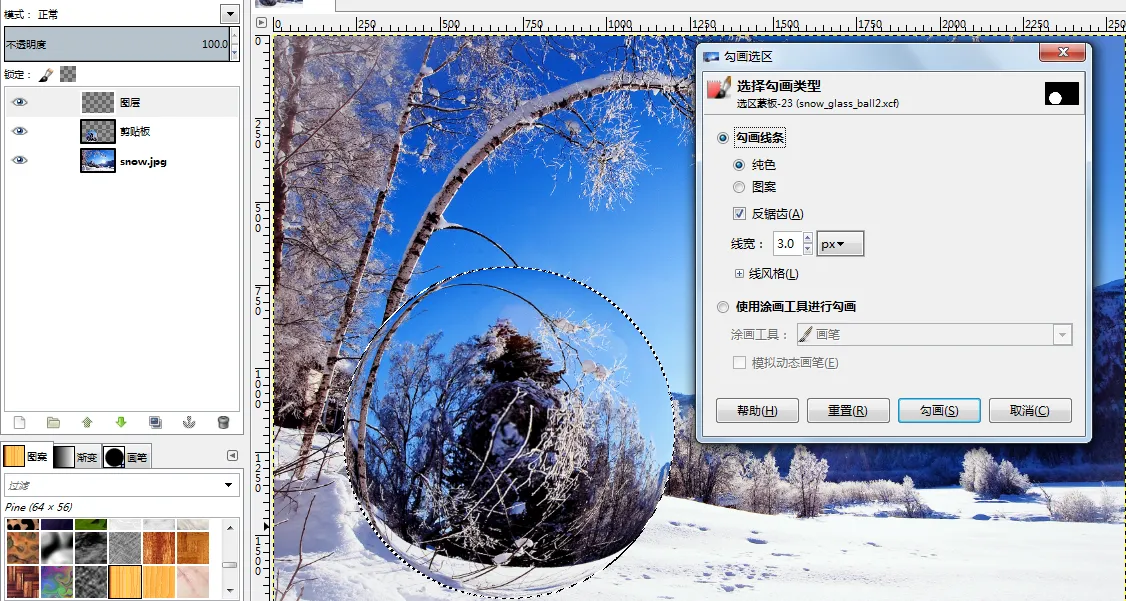The width and height of the screenshot is (1126, 601).
Task: Hide the 图层 layer via eye icon
Action: pos(20,102)
